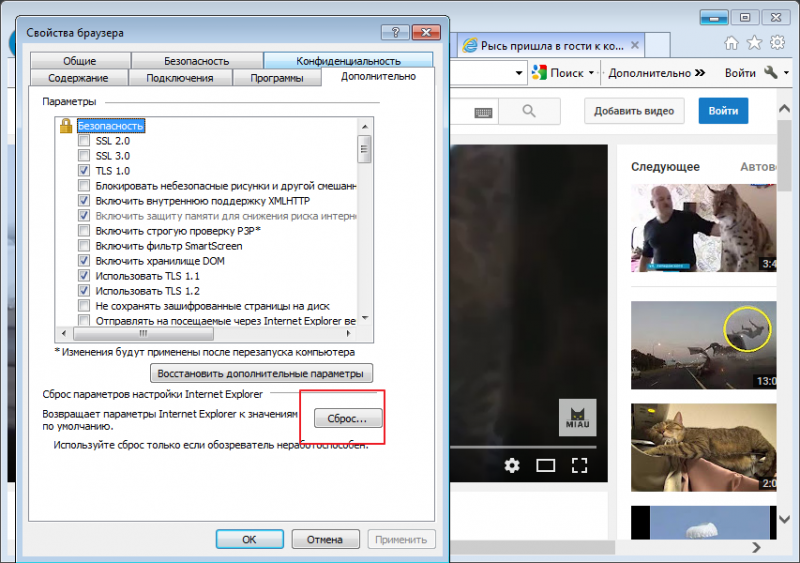Open road accident video thumbnail with yellow circle
This screenshot has width=800, height=563.
(x=704, y=345)
